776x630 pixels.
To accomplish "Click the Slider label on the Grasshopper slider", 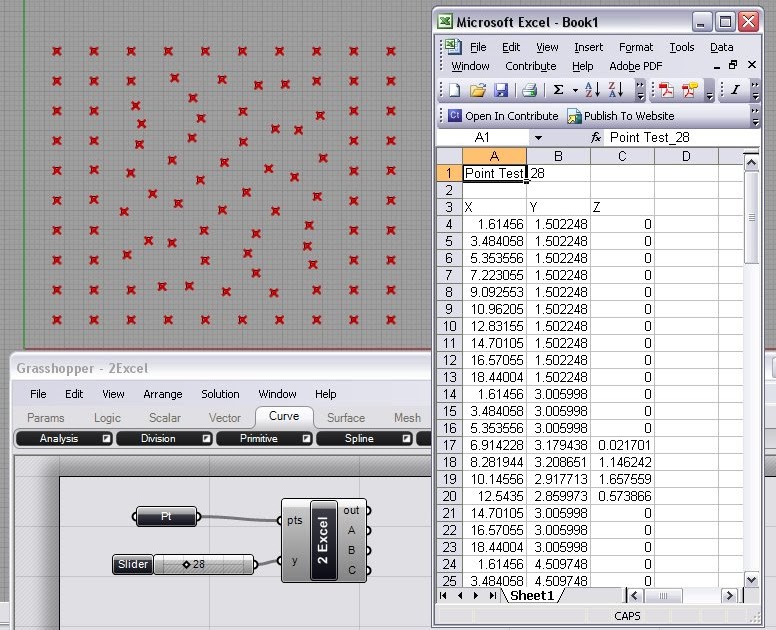I will (x=133, y=564).
